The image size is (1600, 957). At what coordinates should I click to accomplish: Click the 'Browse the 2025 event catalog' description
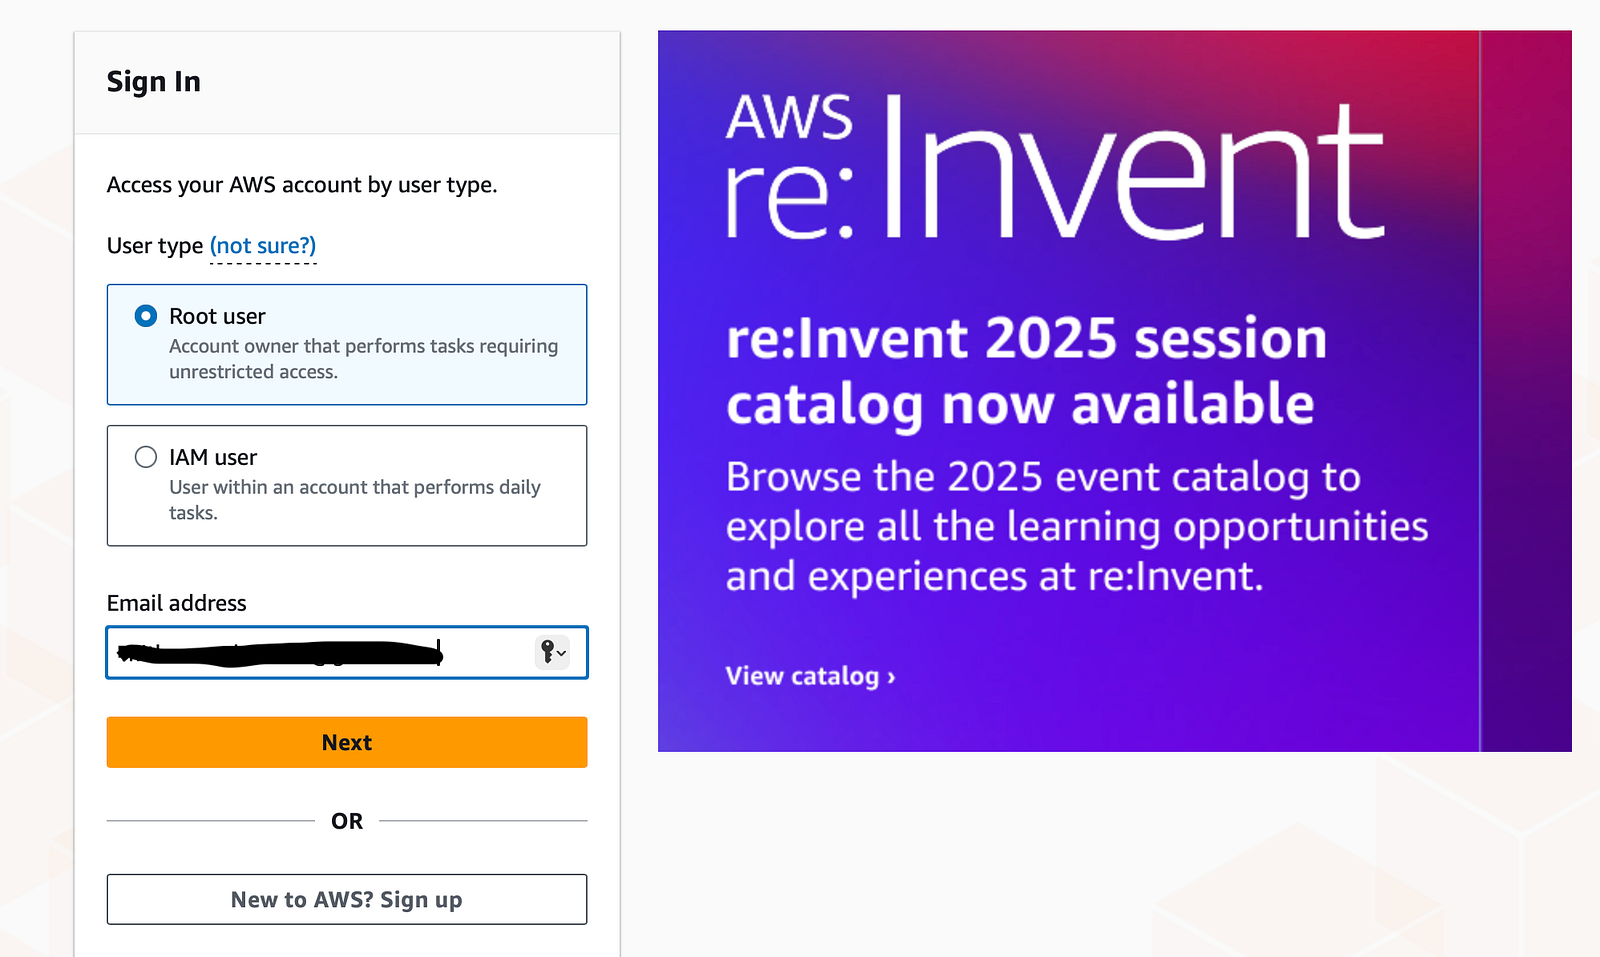[1077, 526]
